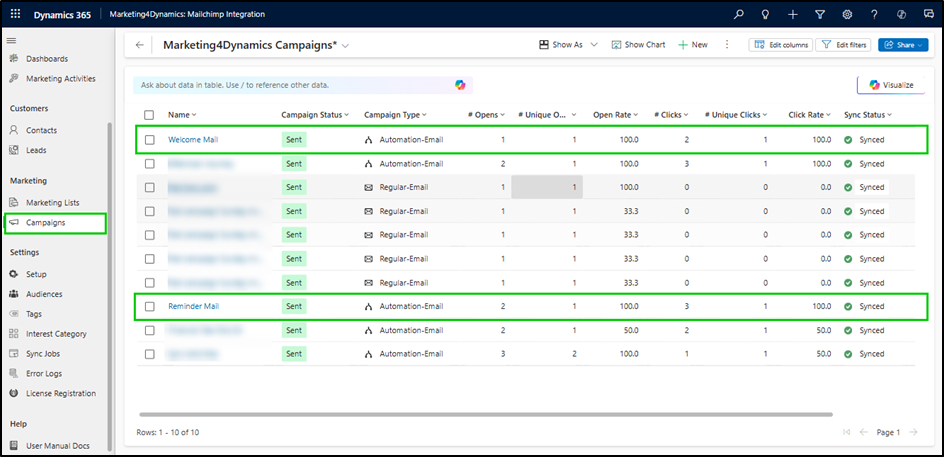
Task: Open Tags in sidebar
Action: click(x=34, y=314)
